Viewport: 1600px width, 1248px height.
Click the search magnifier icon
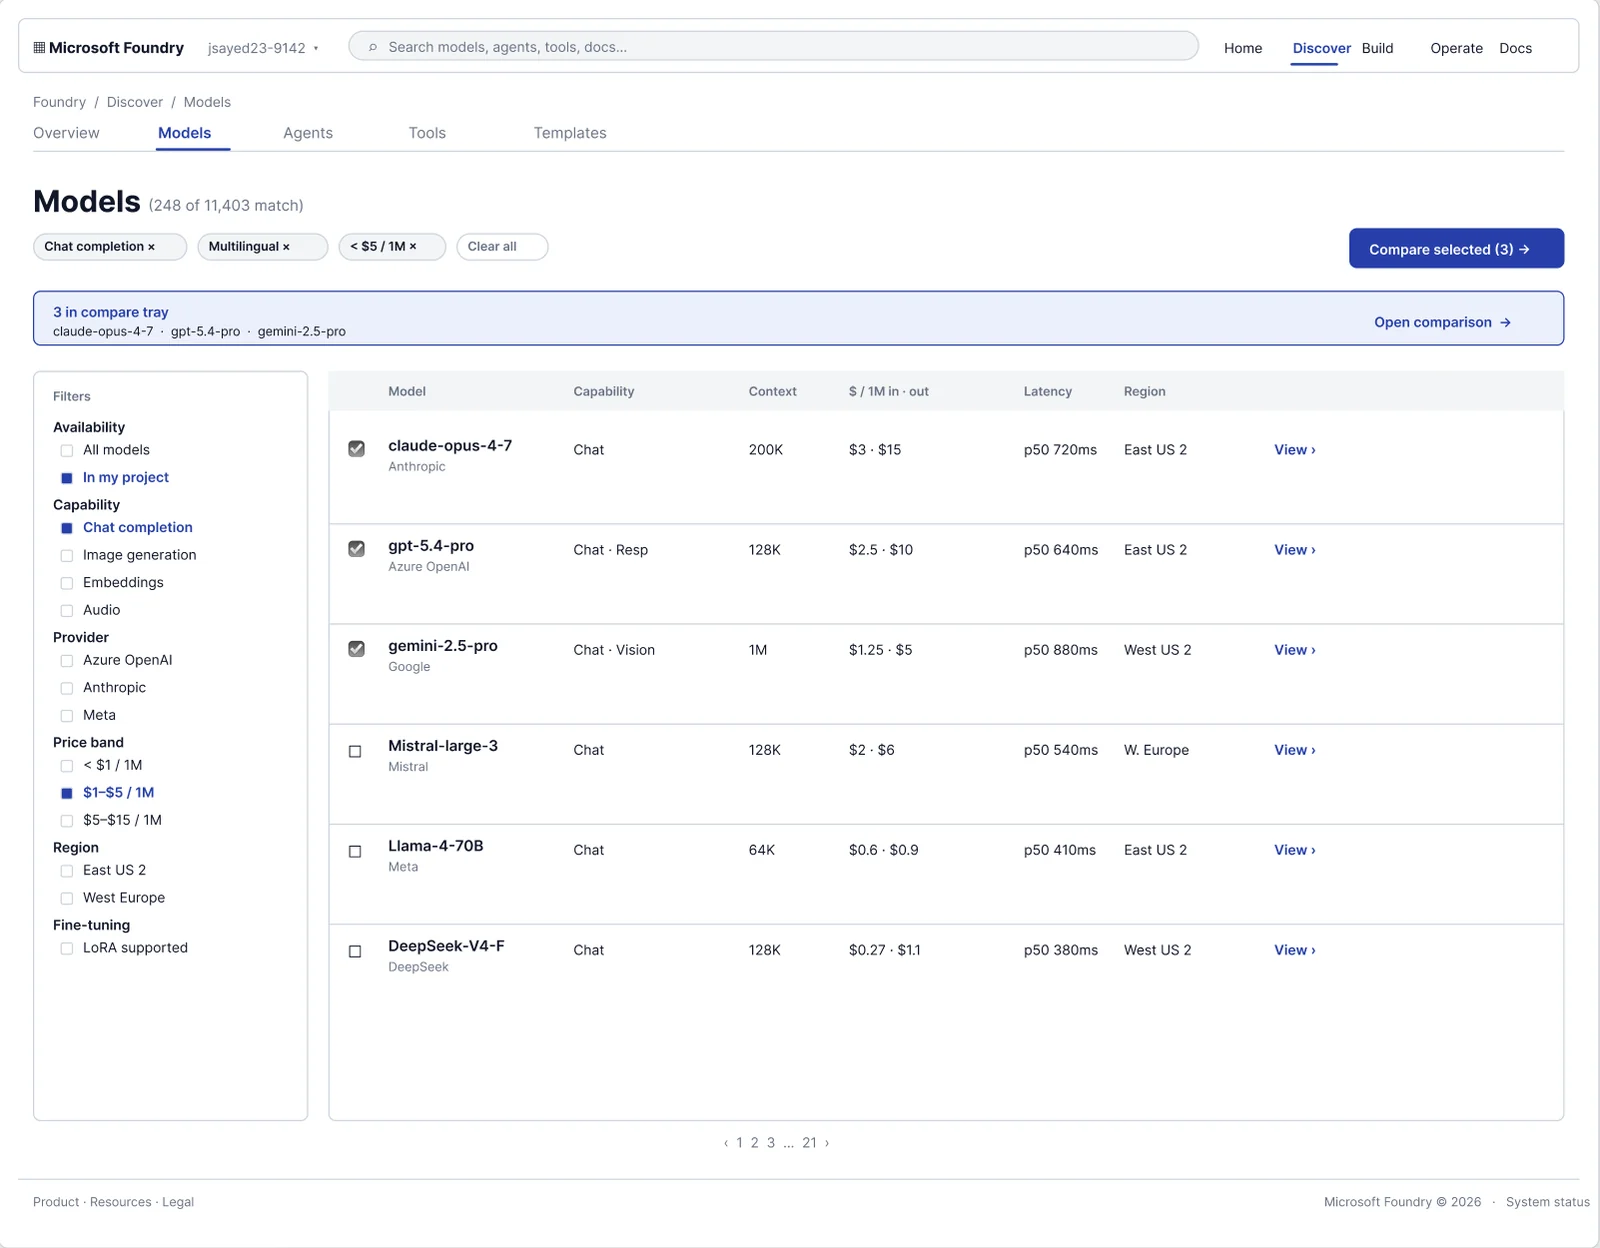pos(373,47)
